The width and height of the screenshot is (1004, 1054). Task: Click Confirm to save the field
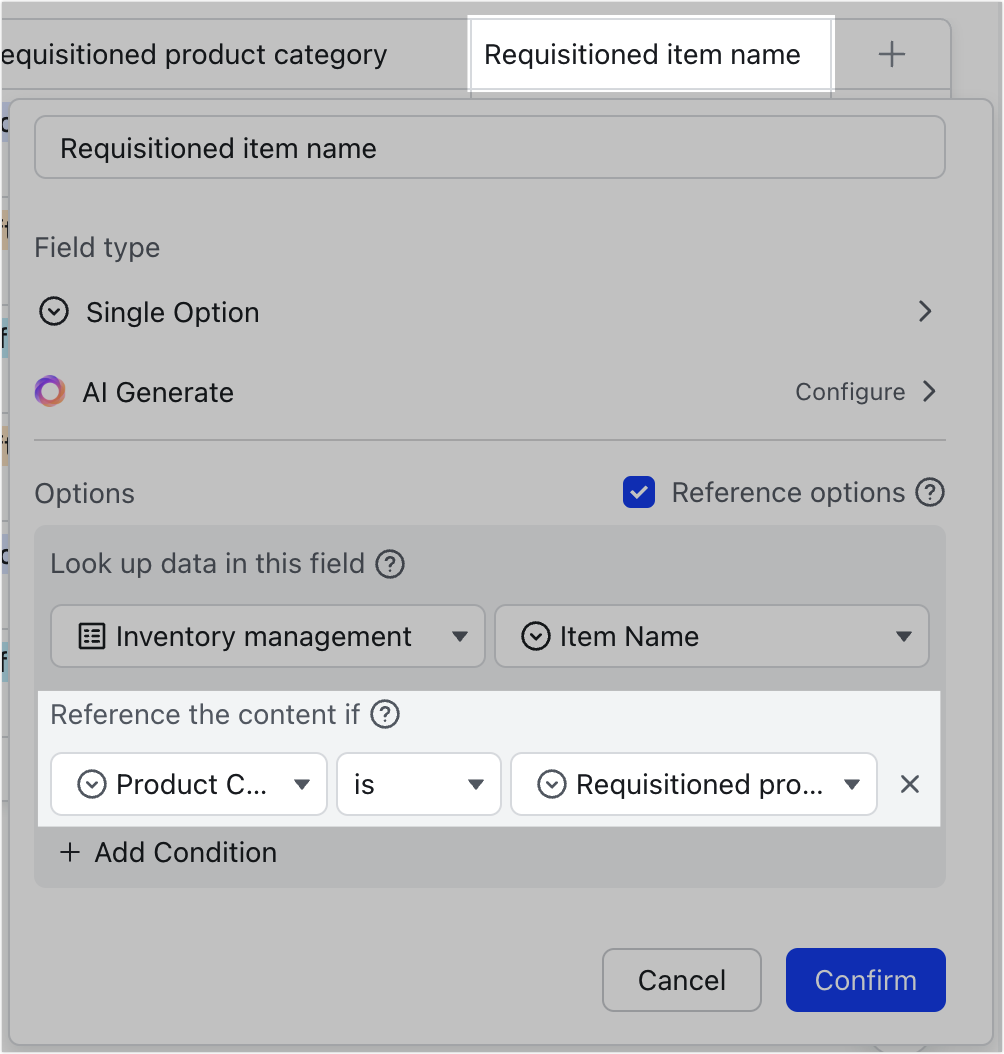[x=864, y=980]
